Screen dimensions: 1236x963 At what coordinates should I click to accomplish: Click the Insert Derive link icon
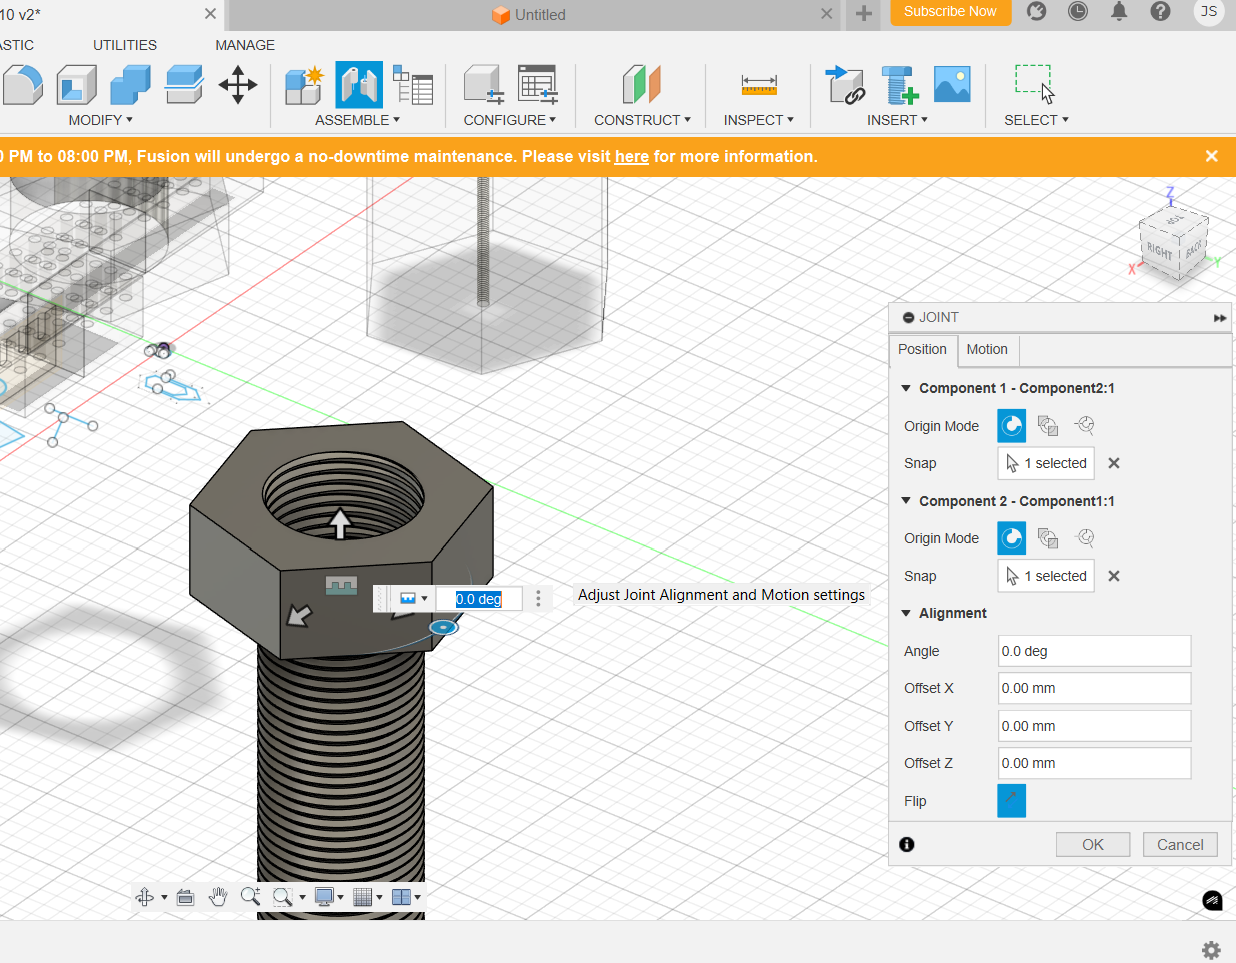pyautogui.click(x=845, y=85)
